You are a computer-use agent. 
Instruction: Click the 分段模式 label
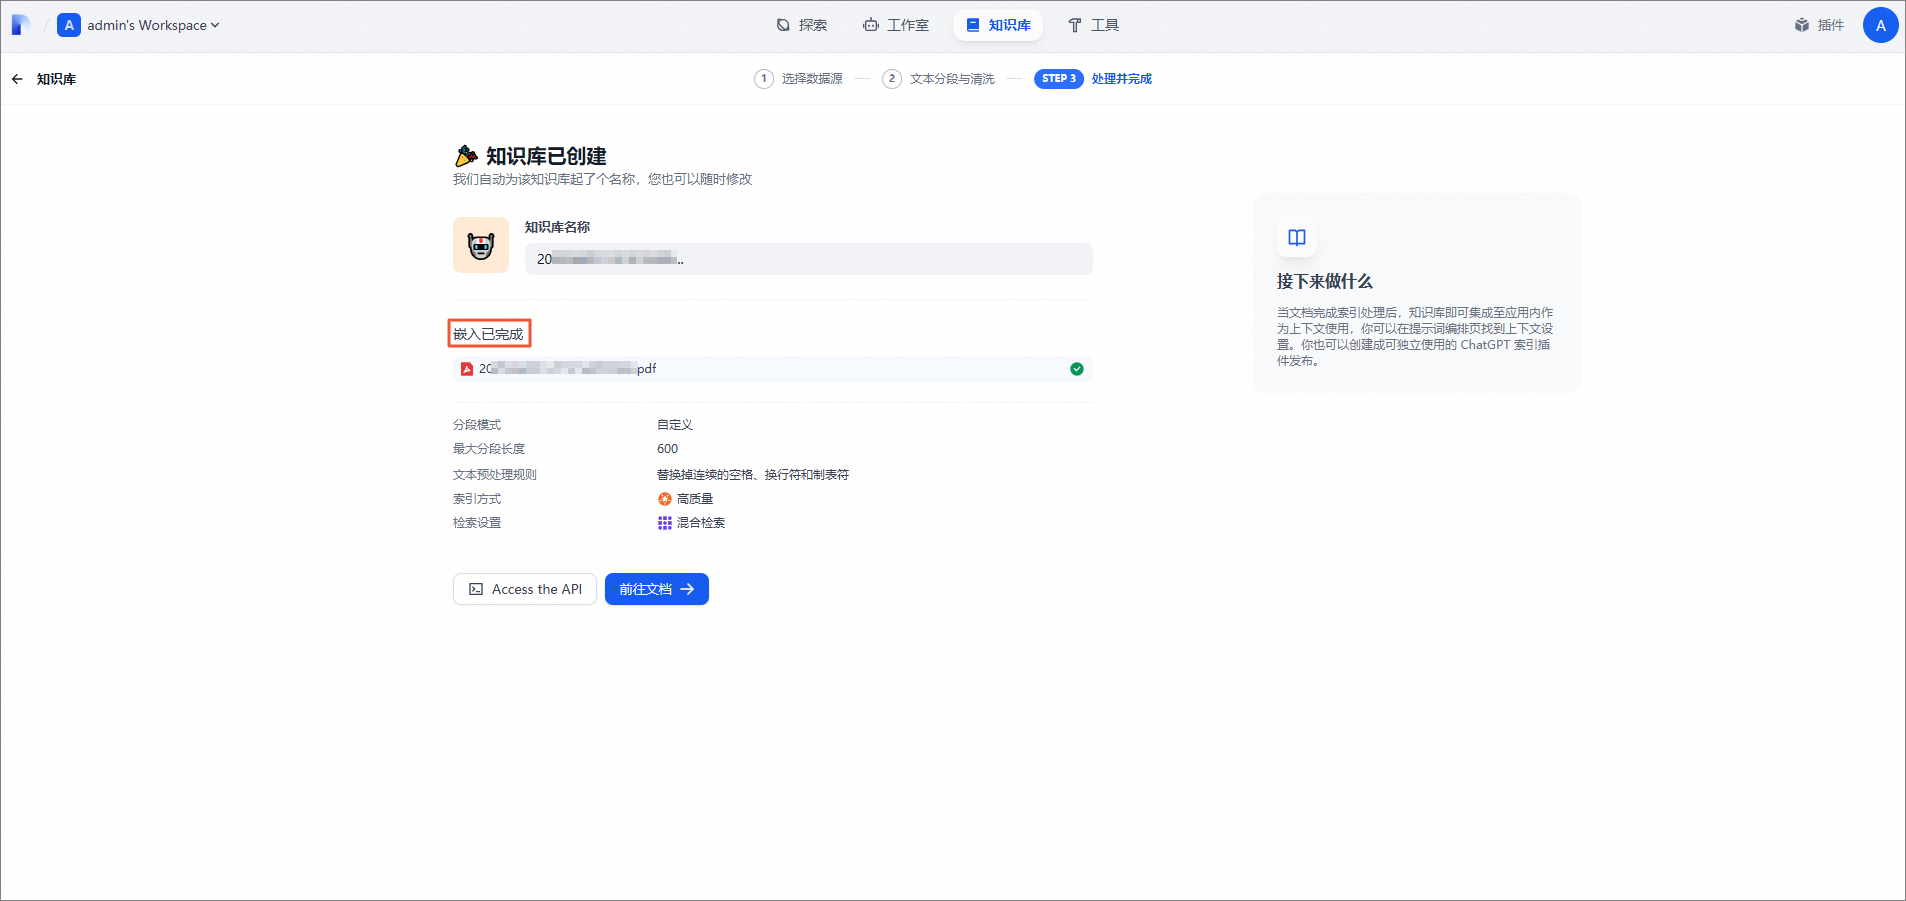coord(477,425)
